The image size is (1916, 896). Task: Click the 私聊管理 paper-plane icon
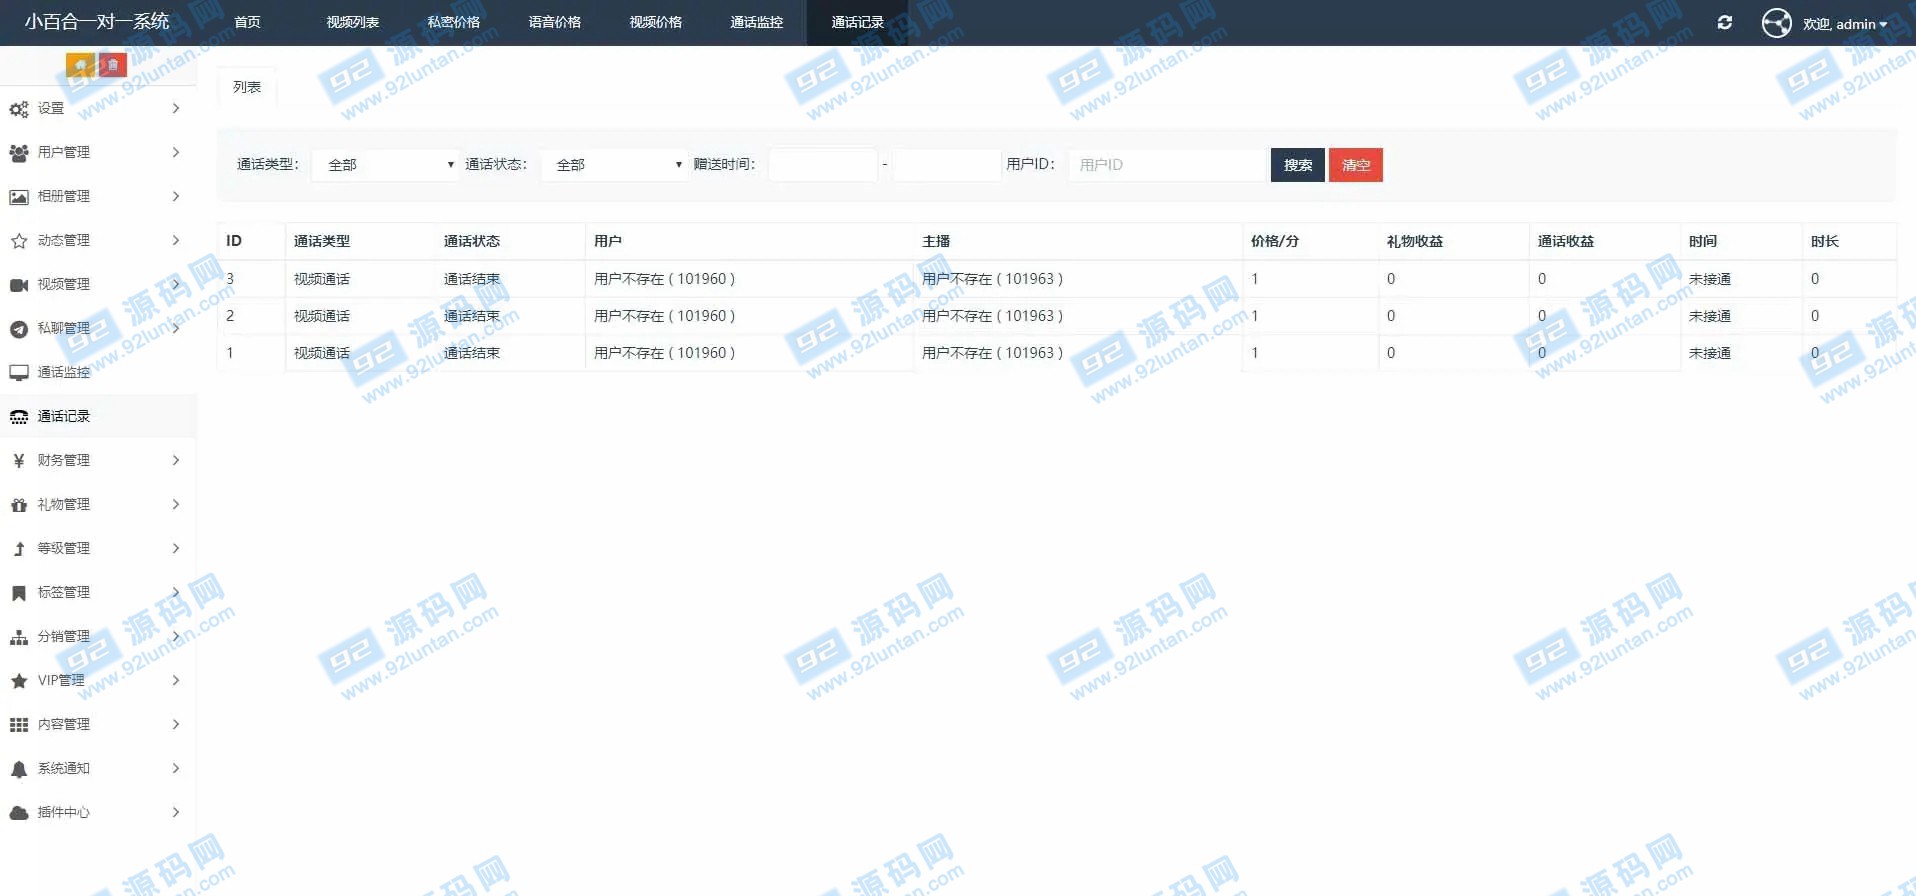[x=18, y=329]
